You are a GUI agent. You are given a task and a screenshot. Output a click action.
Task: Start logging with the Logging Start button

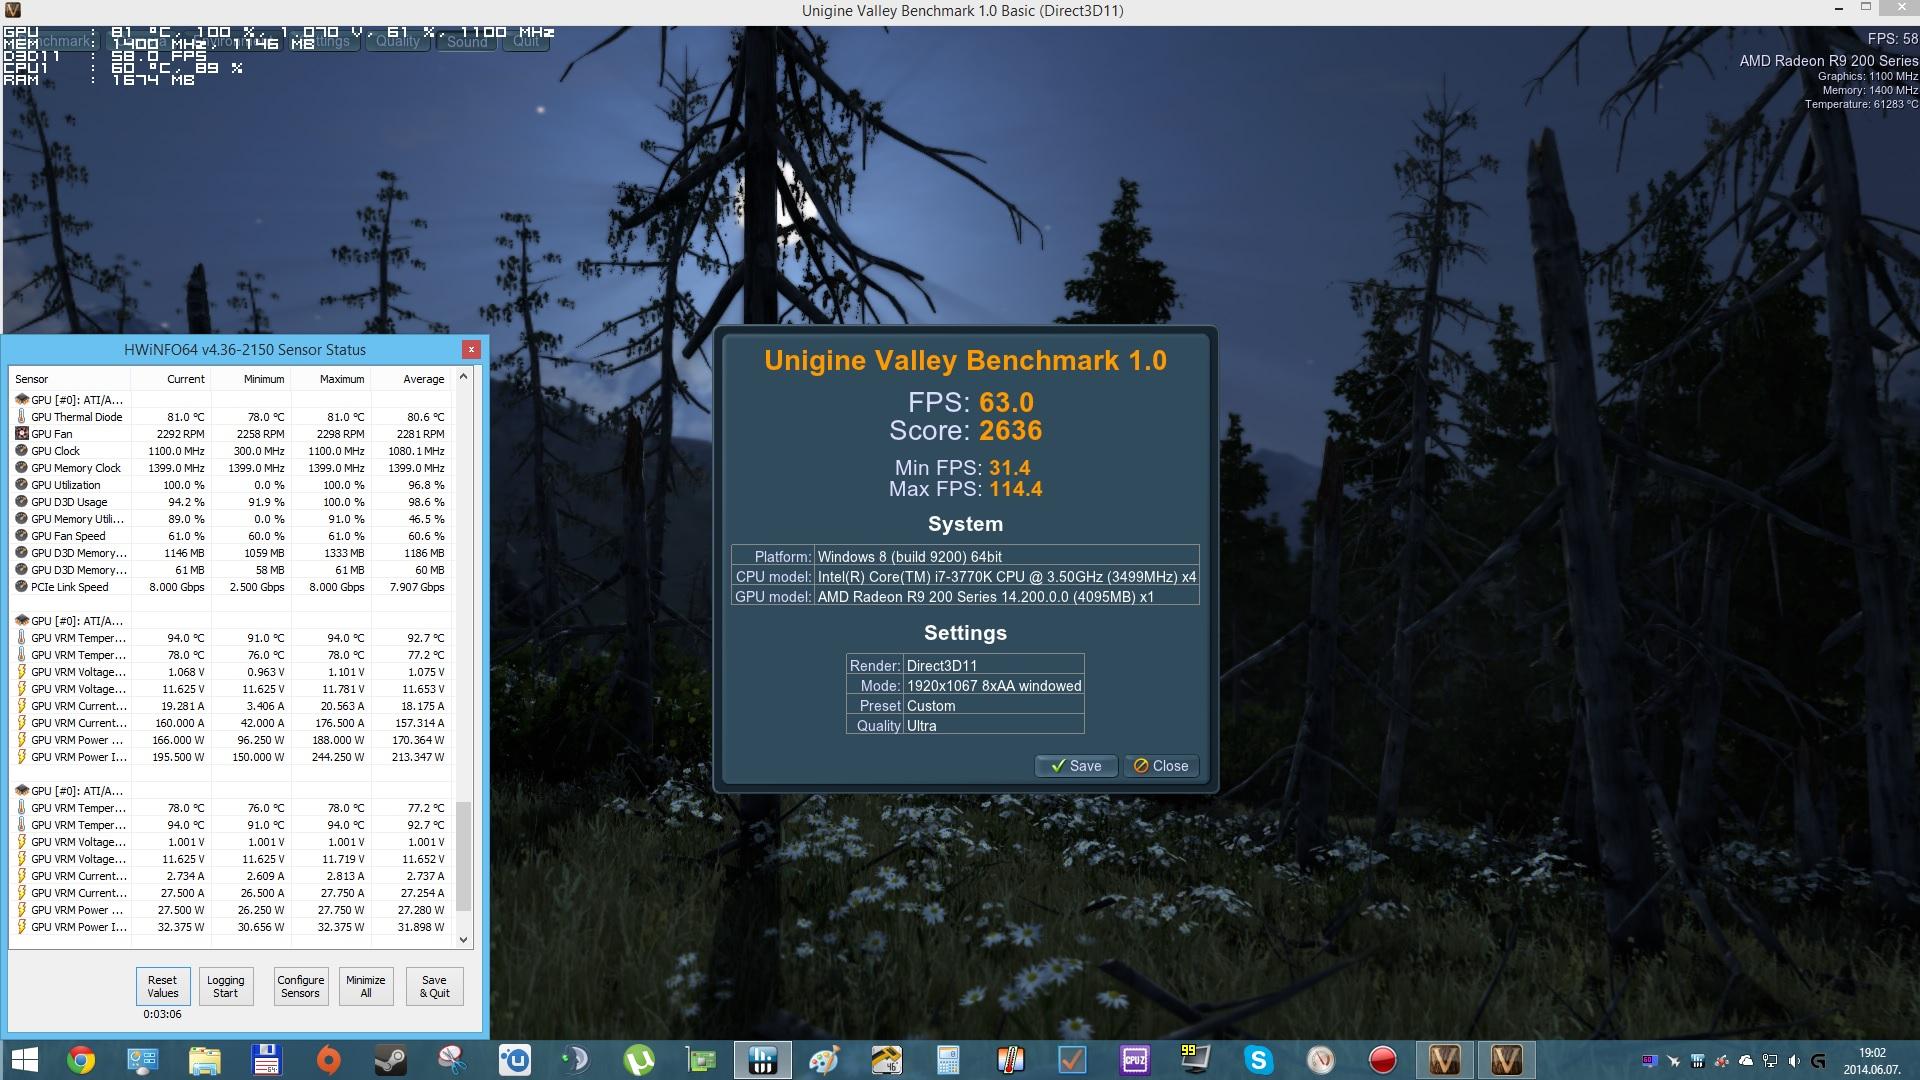(225, 987)
